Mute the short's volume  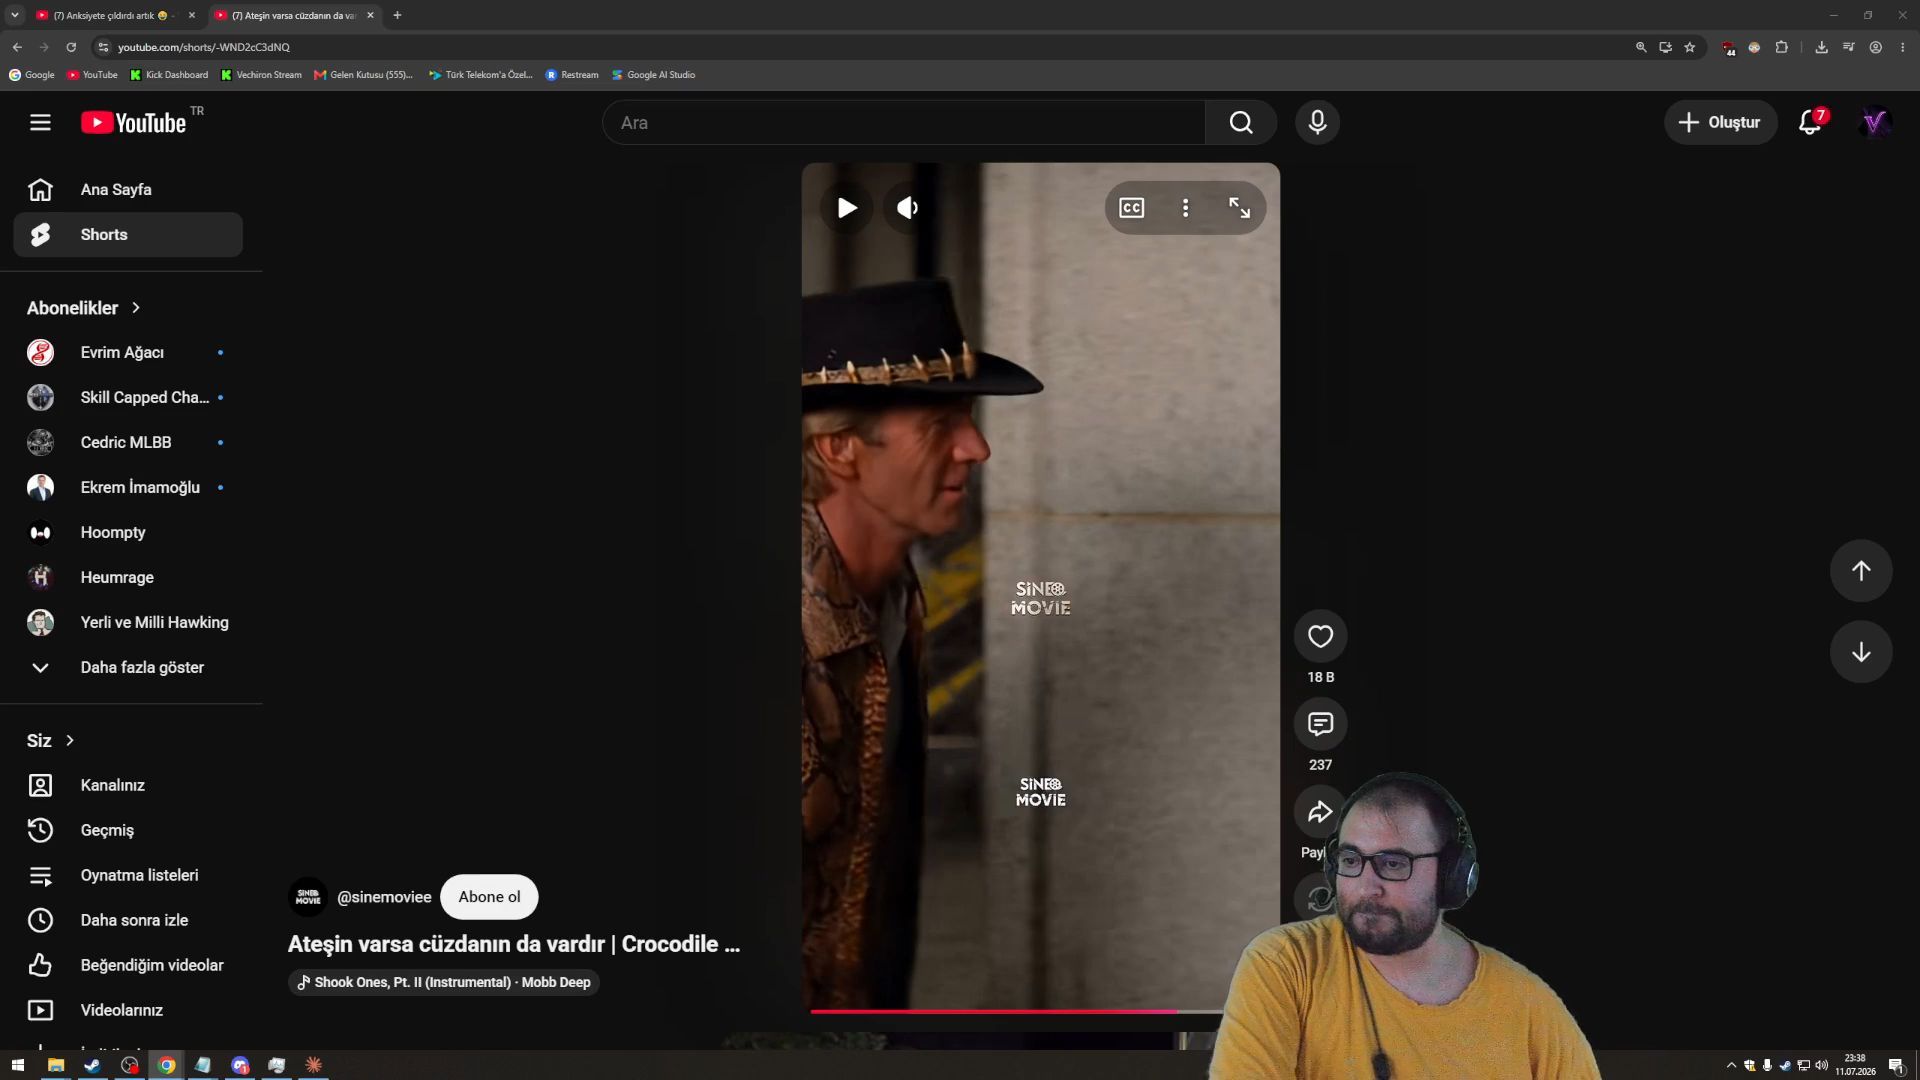click(x=908, y=208)
